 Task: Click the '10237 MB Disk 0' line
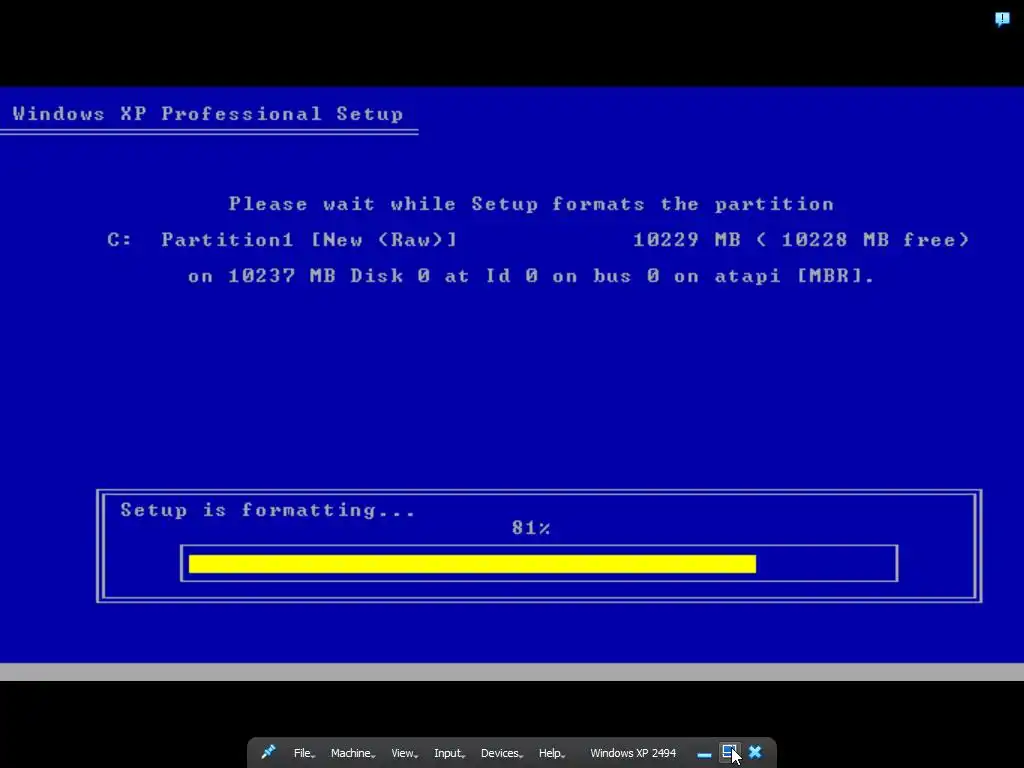click(531, 276)
